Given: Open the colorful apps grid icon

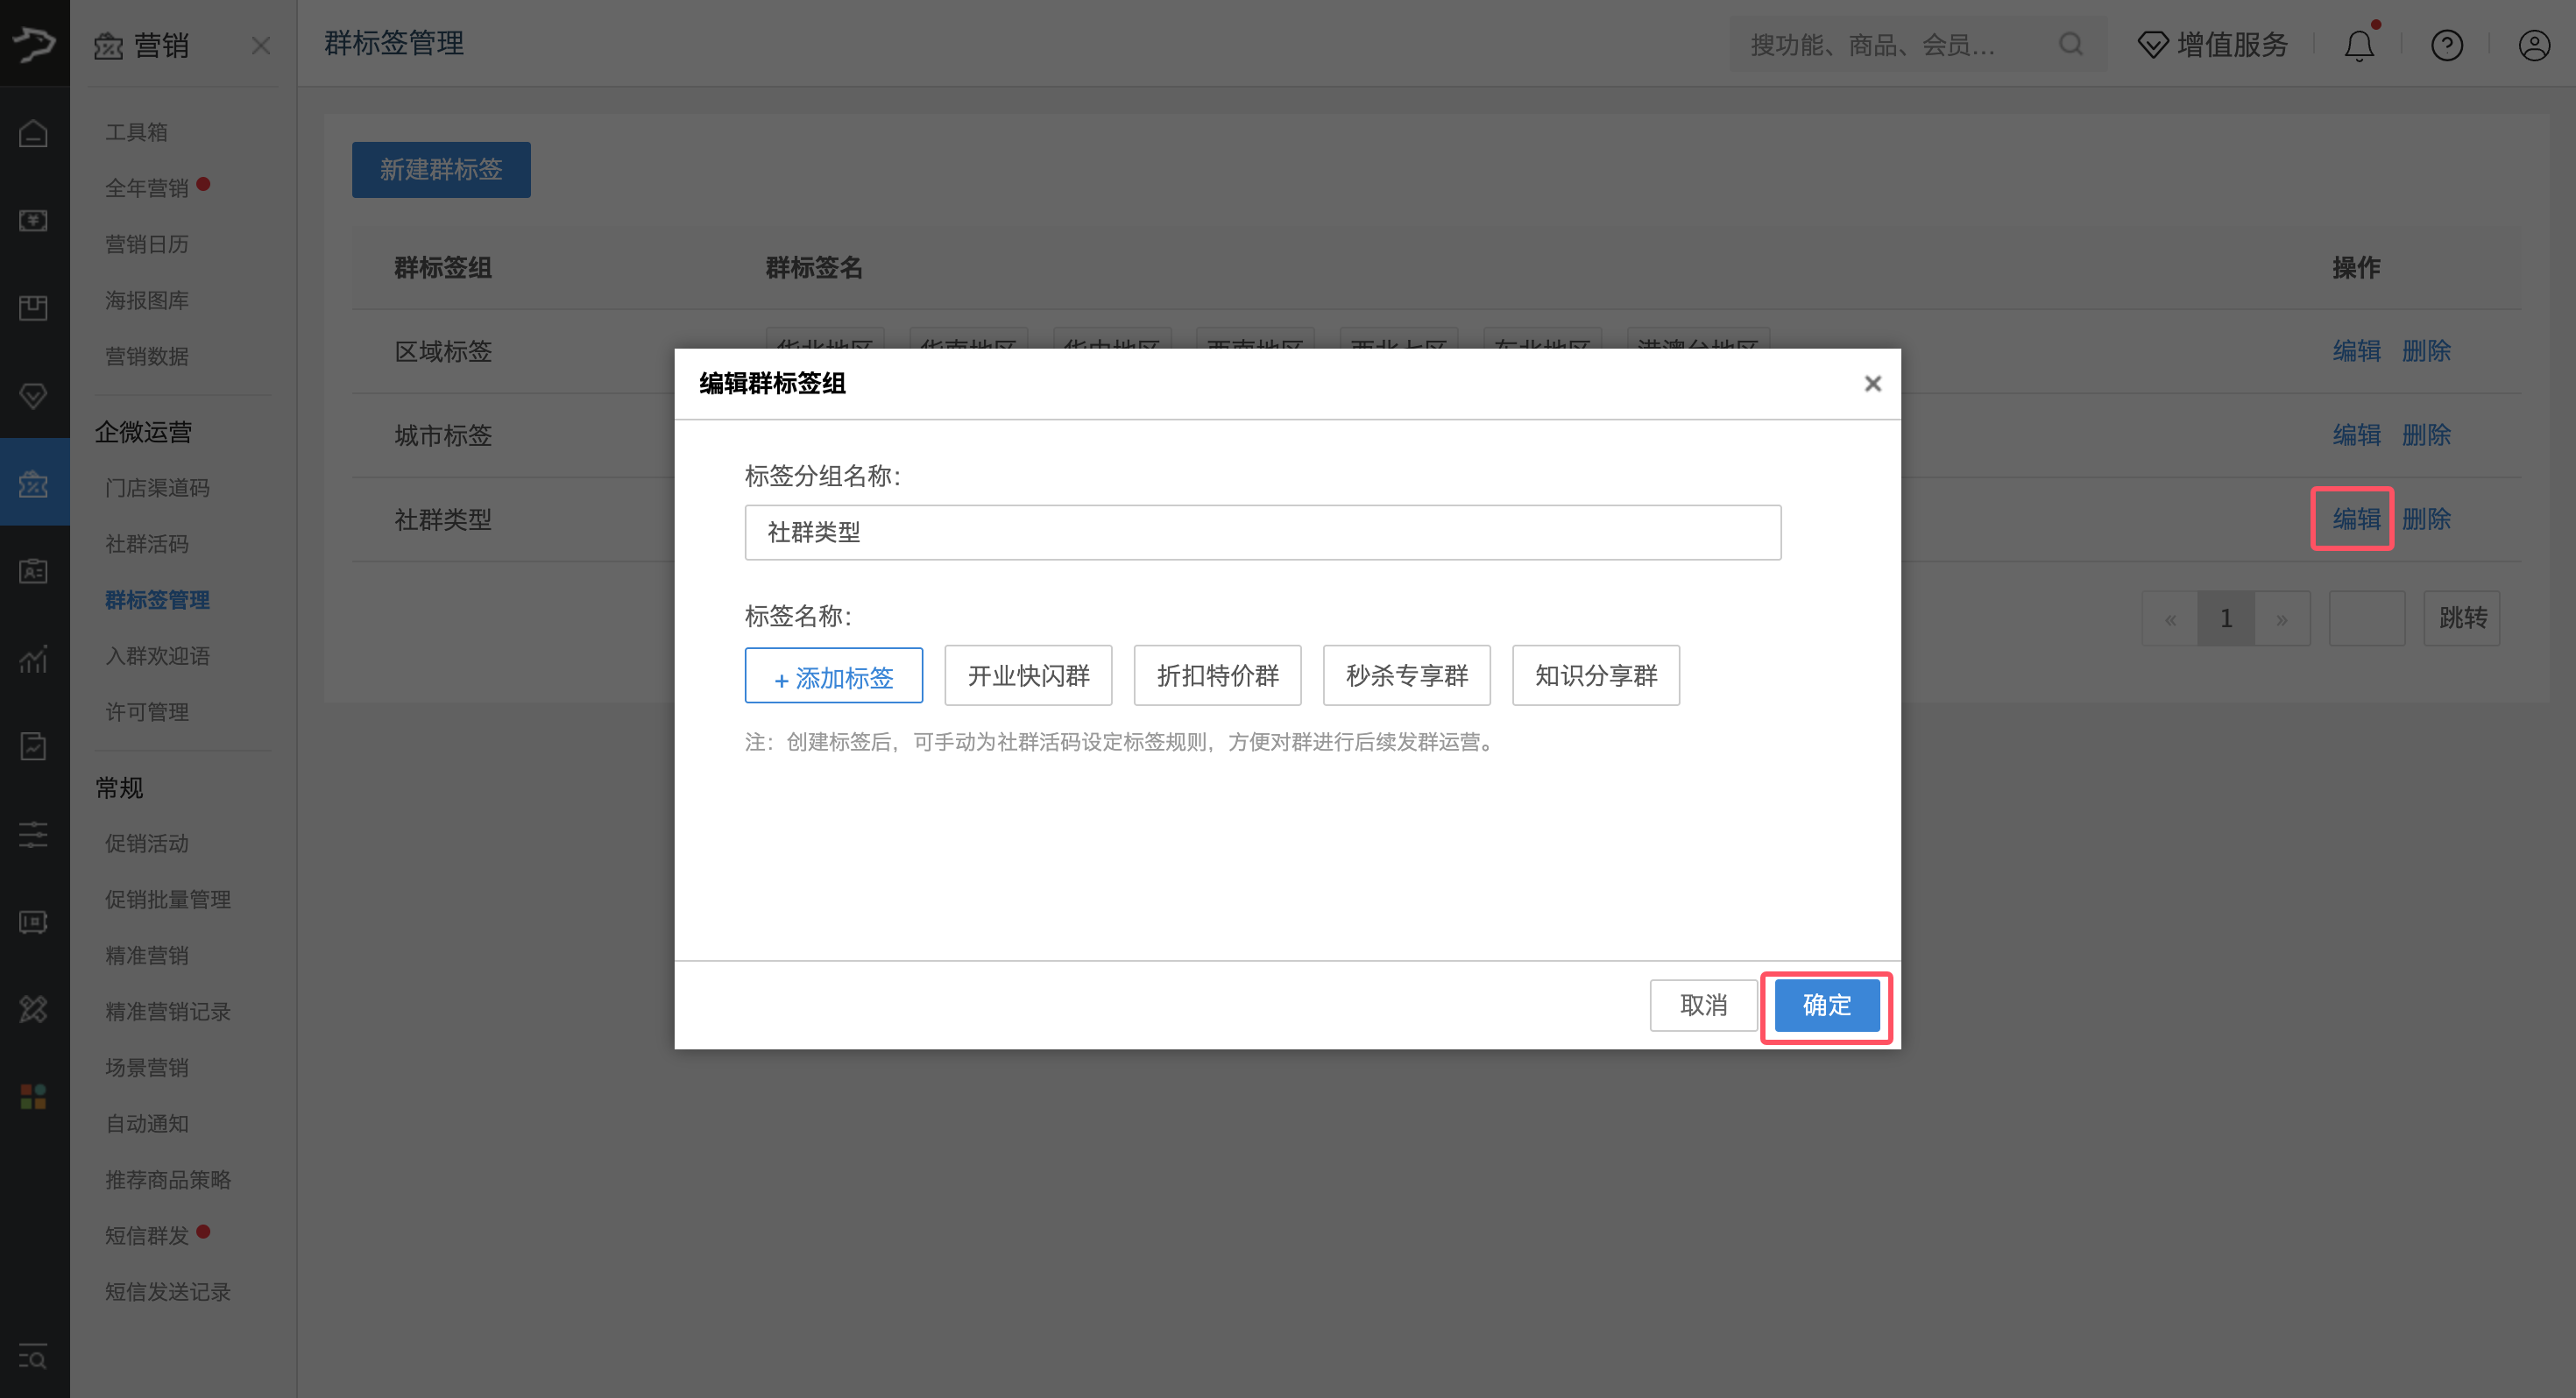Looking at the screenshot, I should [x=33, y=1097].
